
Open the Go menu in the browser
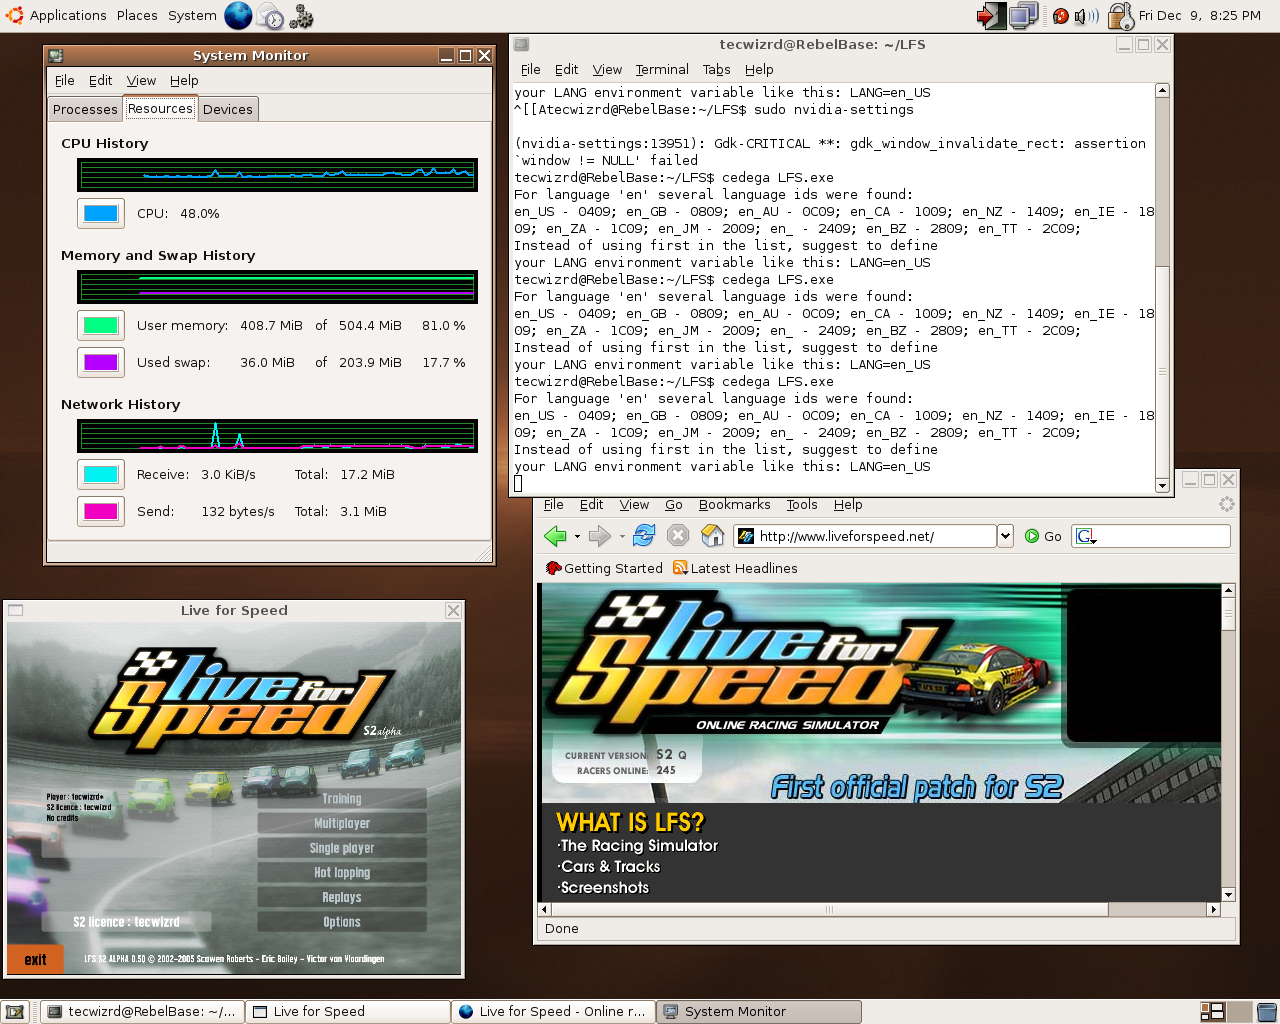tap(674, 504)
